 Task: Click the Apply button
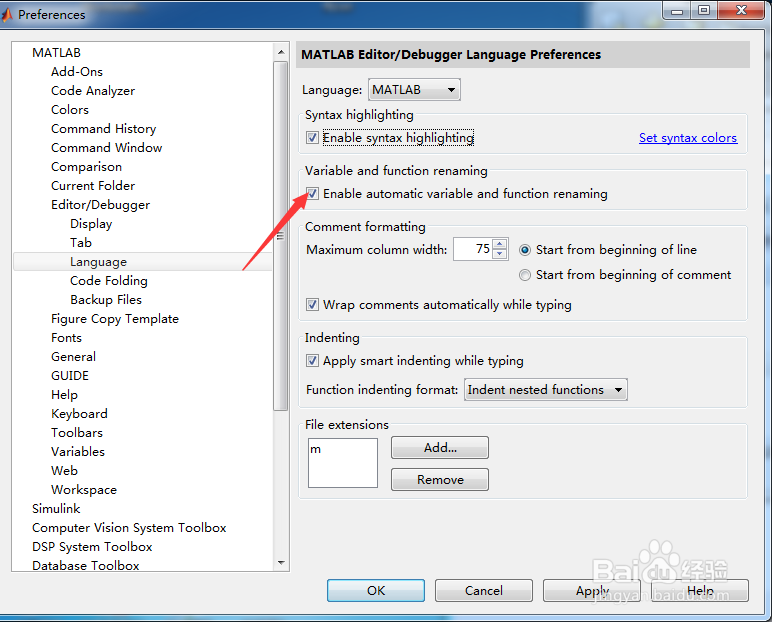click(x=592, y=590)
